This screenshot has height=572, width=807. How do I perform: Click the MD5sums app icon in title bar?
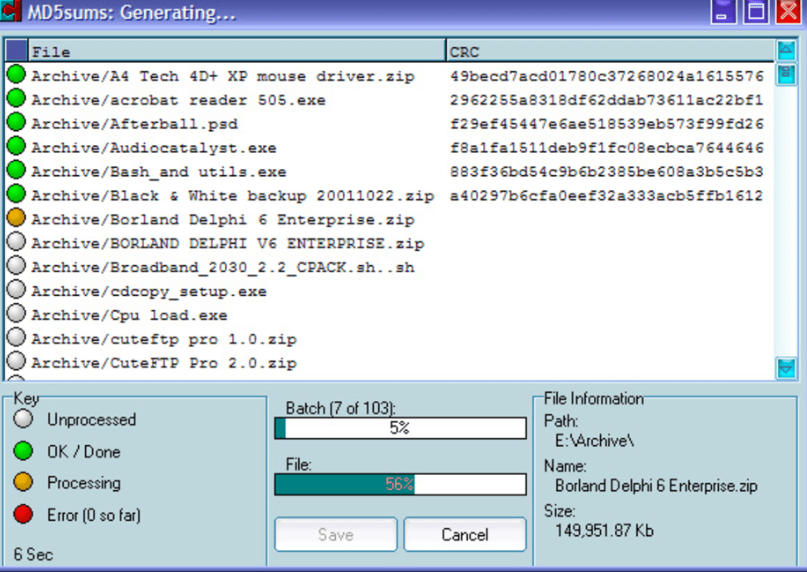coord(11,13)
